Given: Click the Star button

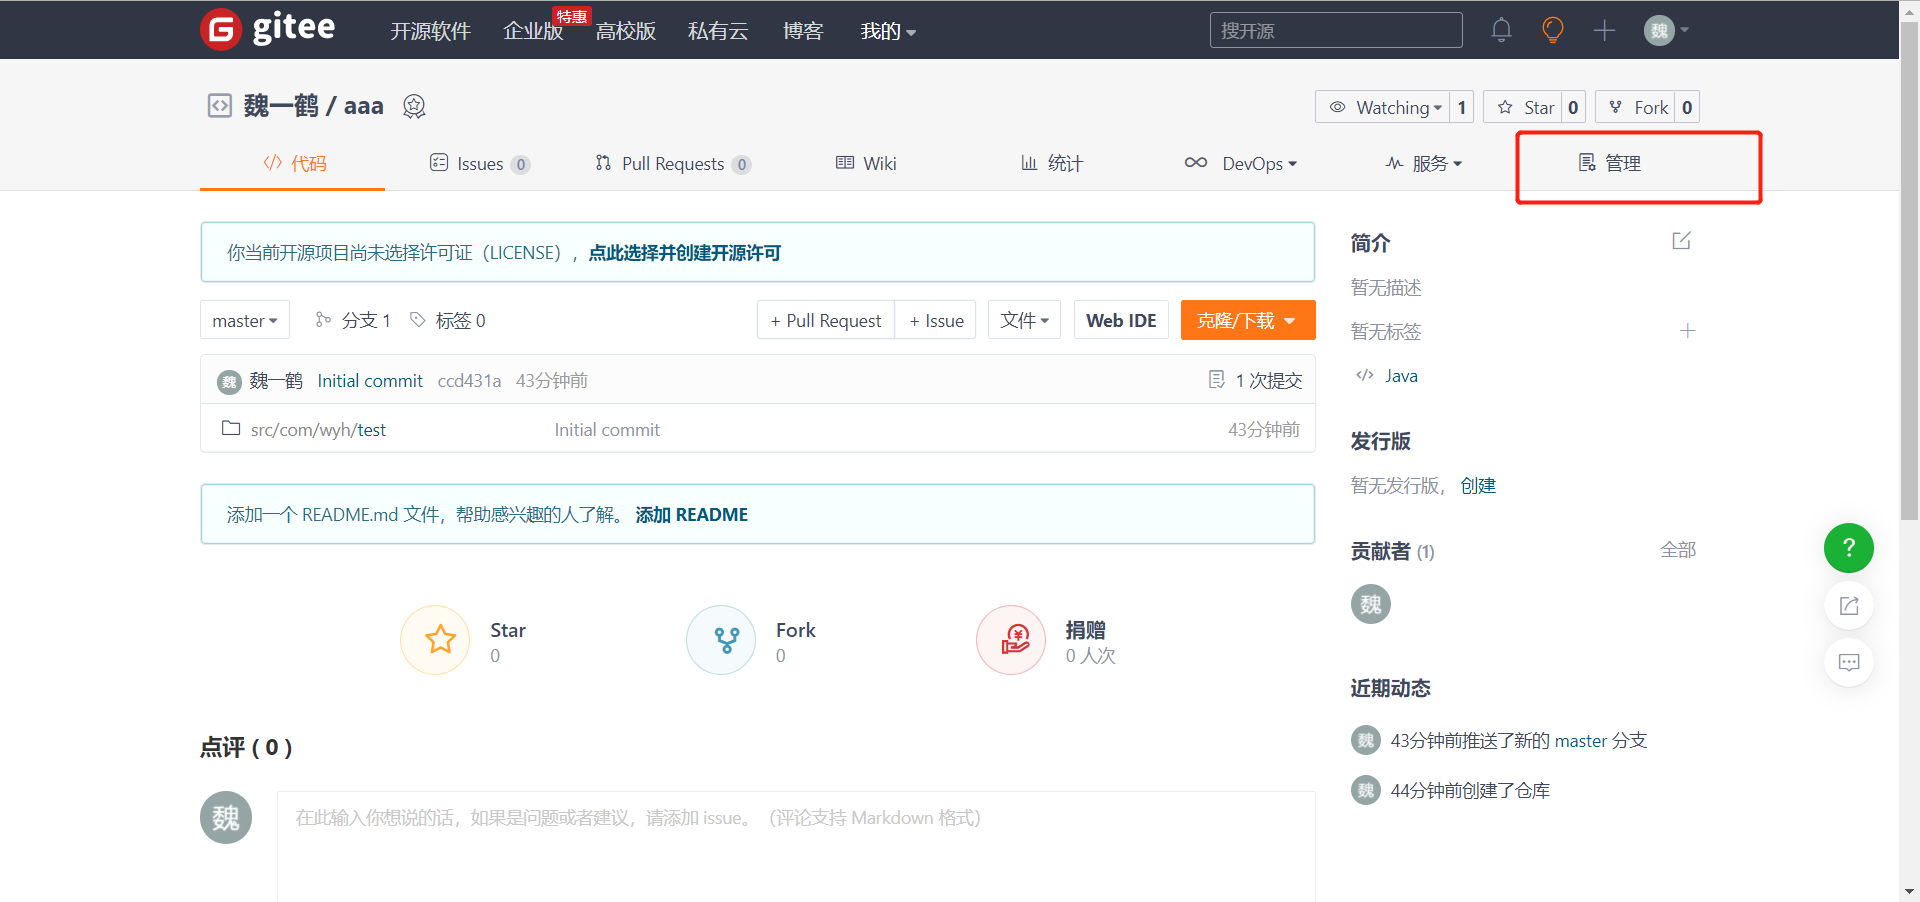Looking at the screenshot, I should (x=1524, y=107).
